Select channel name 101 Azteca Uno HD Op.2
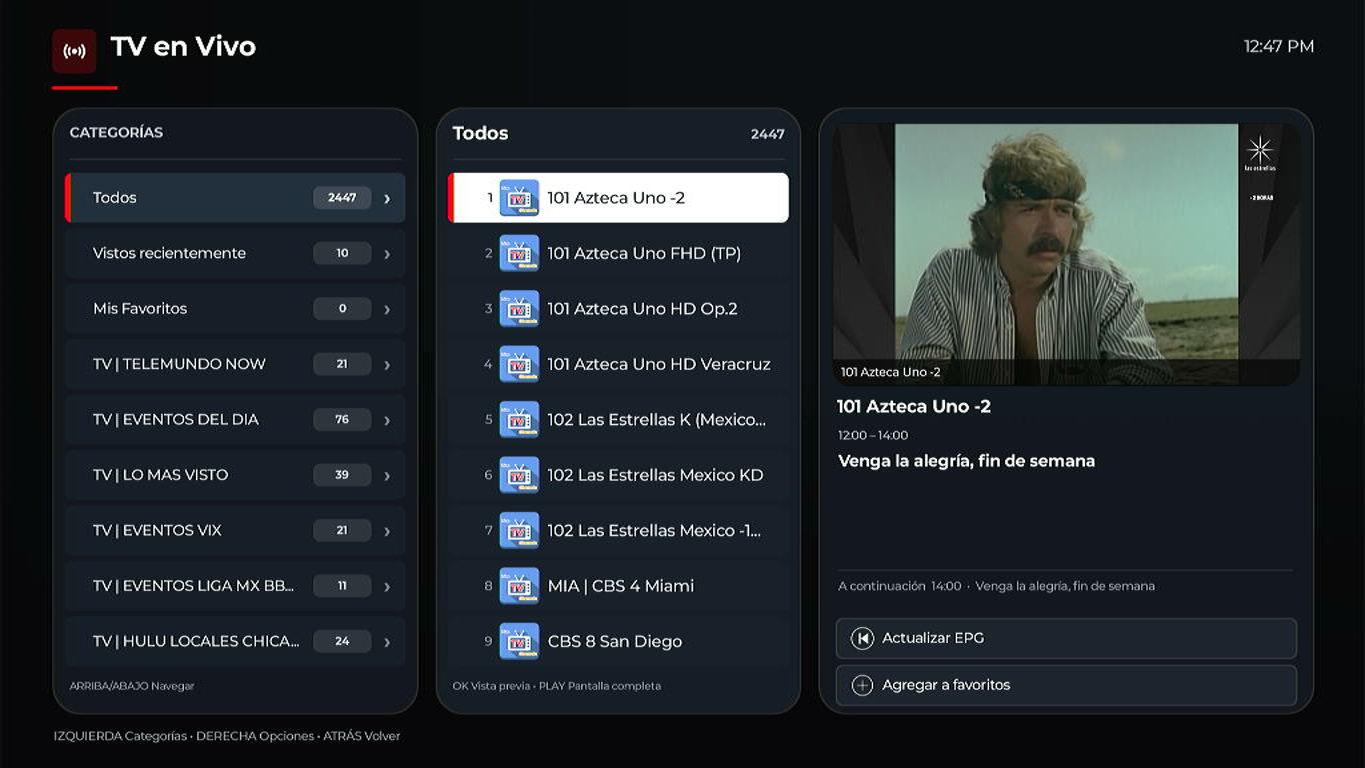 (x=642, y=309)
